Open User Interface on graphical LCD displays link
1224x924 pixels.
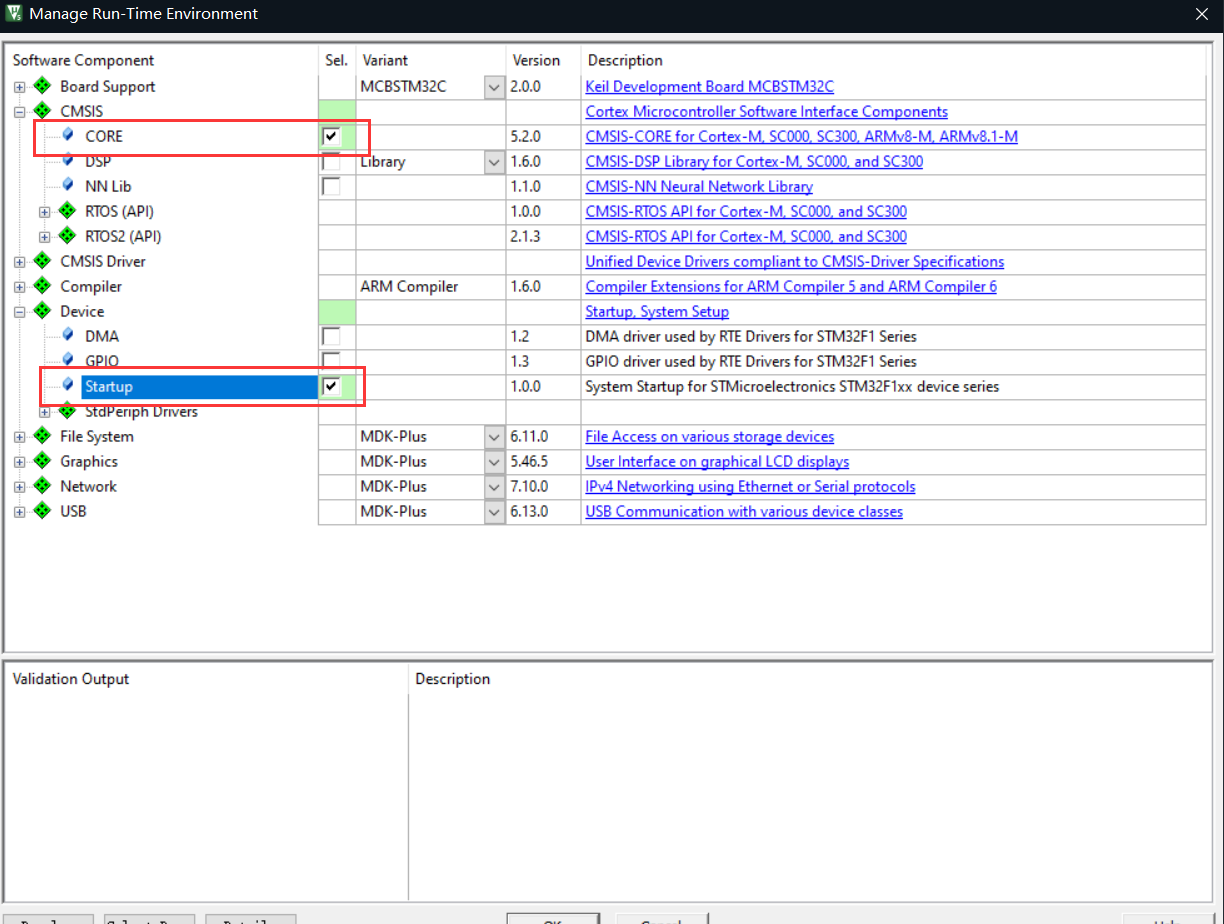coord(717,461)
